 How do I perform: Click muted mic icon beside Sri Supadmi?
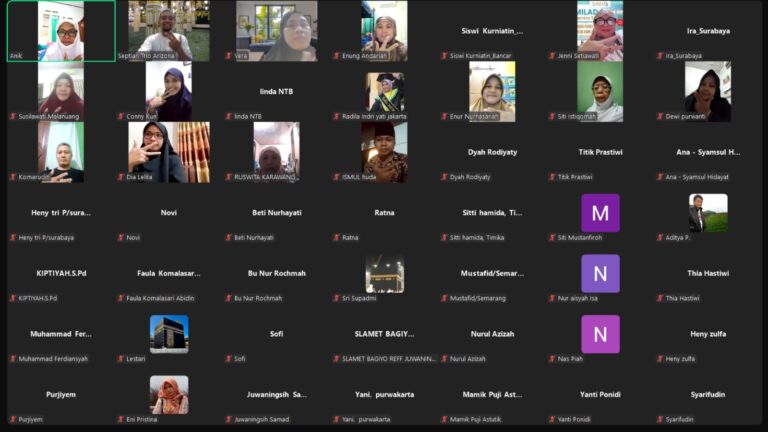[x=336, y=298]
